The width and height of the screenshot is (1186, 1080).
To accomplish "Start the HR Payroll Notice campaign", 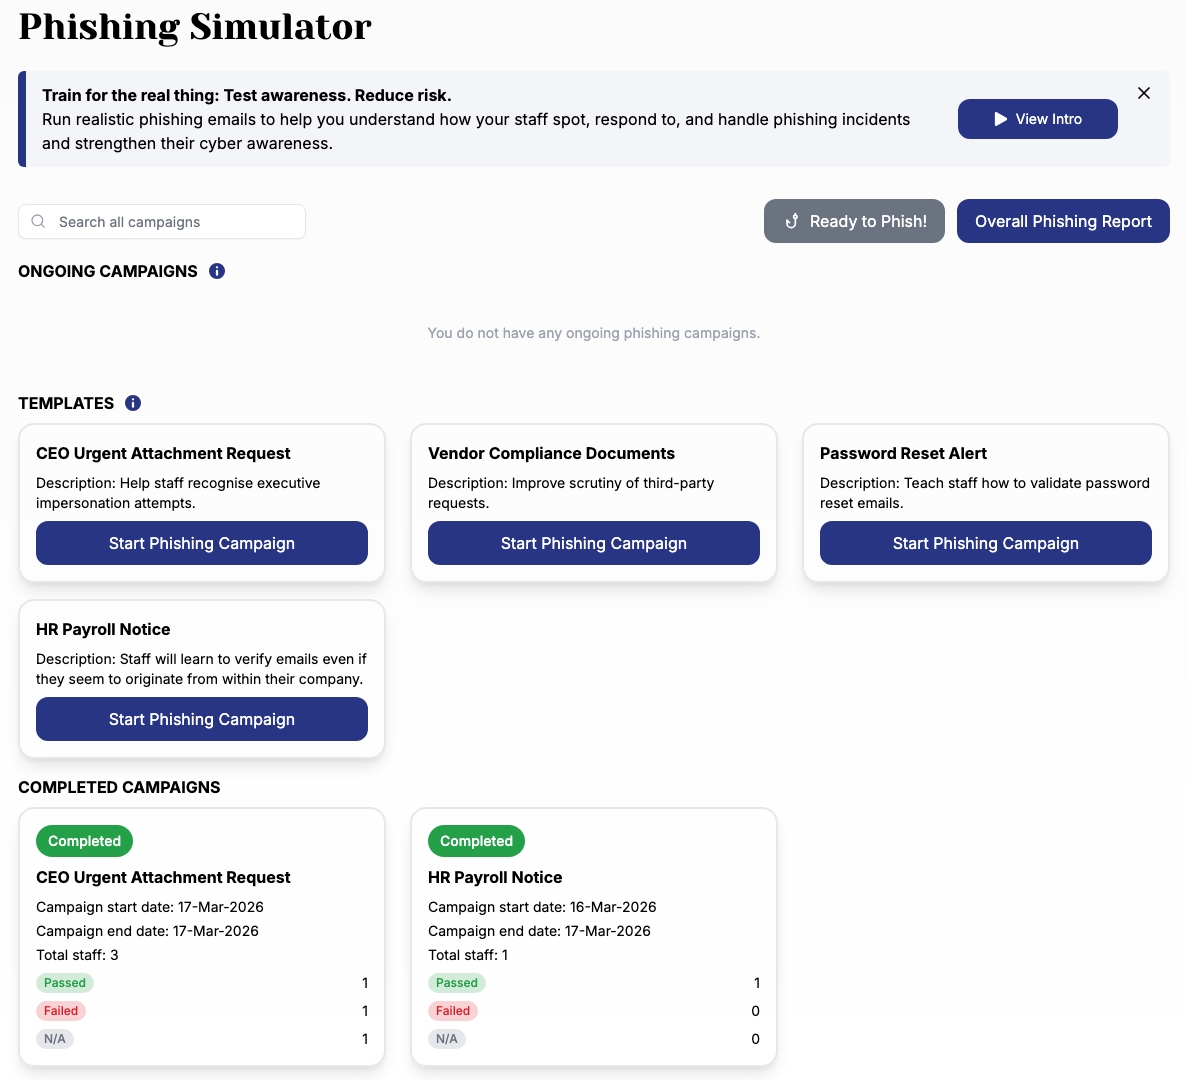I will (202, 719).
